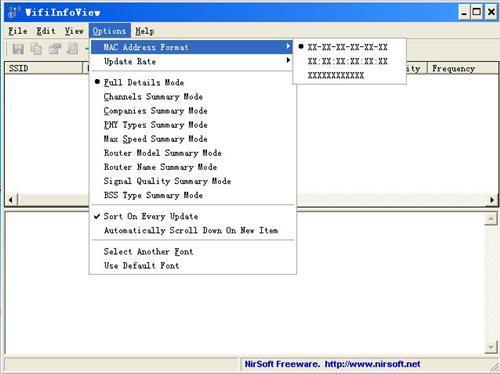Click the Frequency column header
The width and height of the screenshot is (500, 374).
click(x=462, y=68)
